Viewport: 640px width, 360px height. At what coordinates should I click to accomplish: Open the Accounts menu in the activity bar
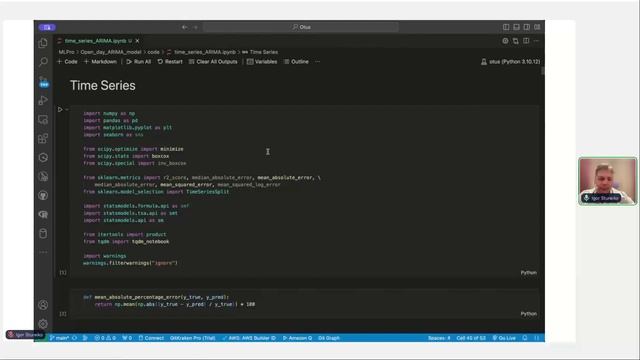(x=43, y=305)
